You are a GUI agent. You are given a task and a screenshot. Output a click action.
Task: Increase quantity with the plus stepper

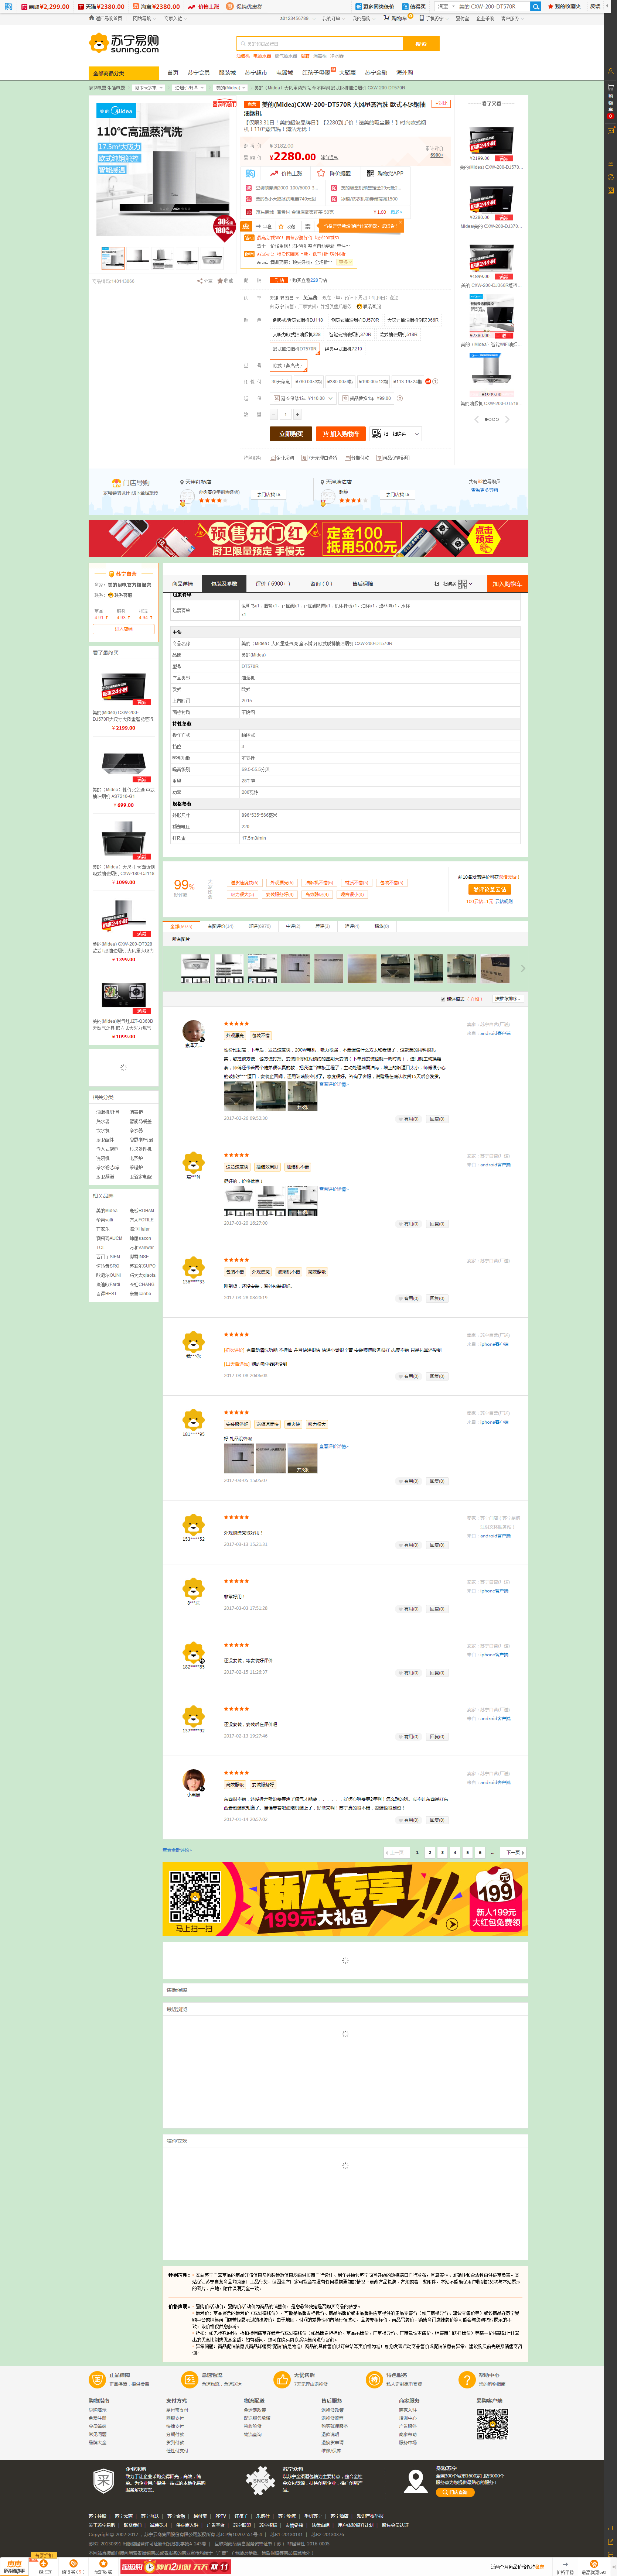tap(297, 414)
